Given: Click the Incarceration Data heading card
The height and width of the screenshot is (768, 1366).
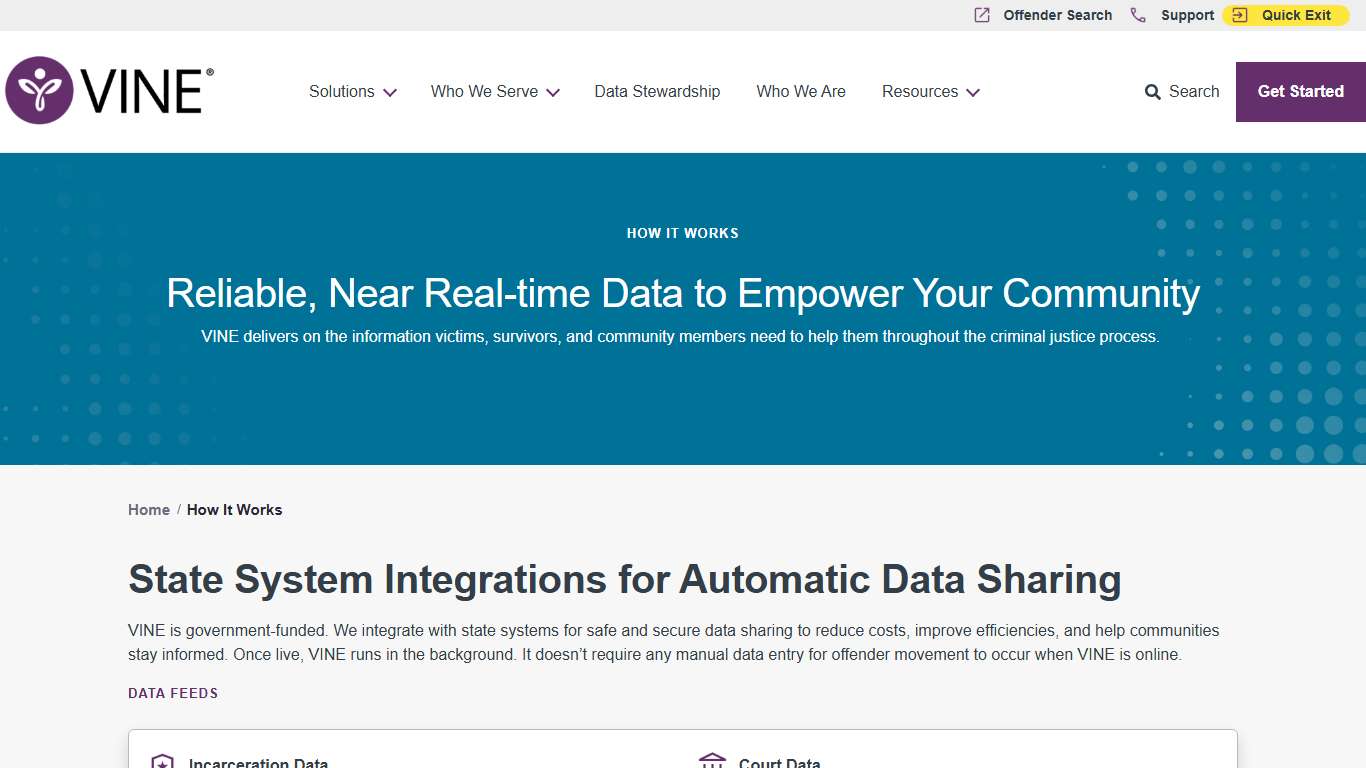Looking at the screenshot, I should 258,761.
